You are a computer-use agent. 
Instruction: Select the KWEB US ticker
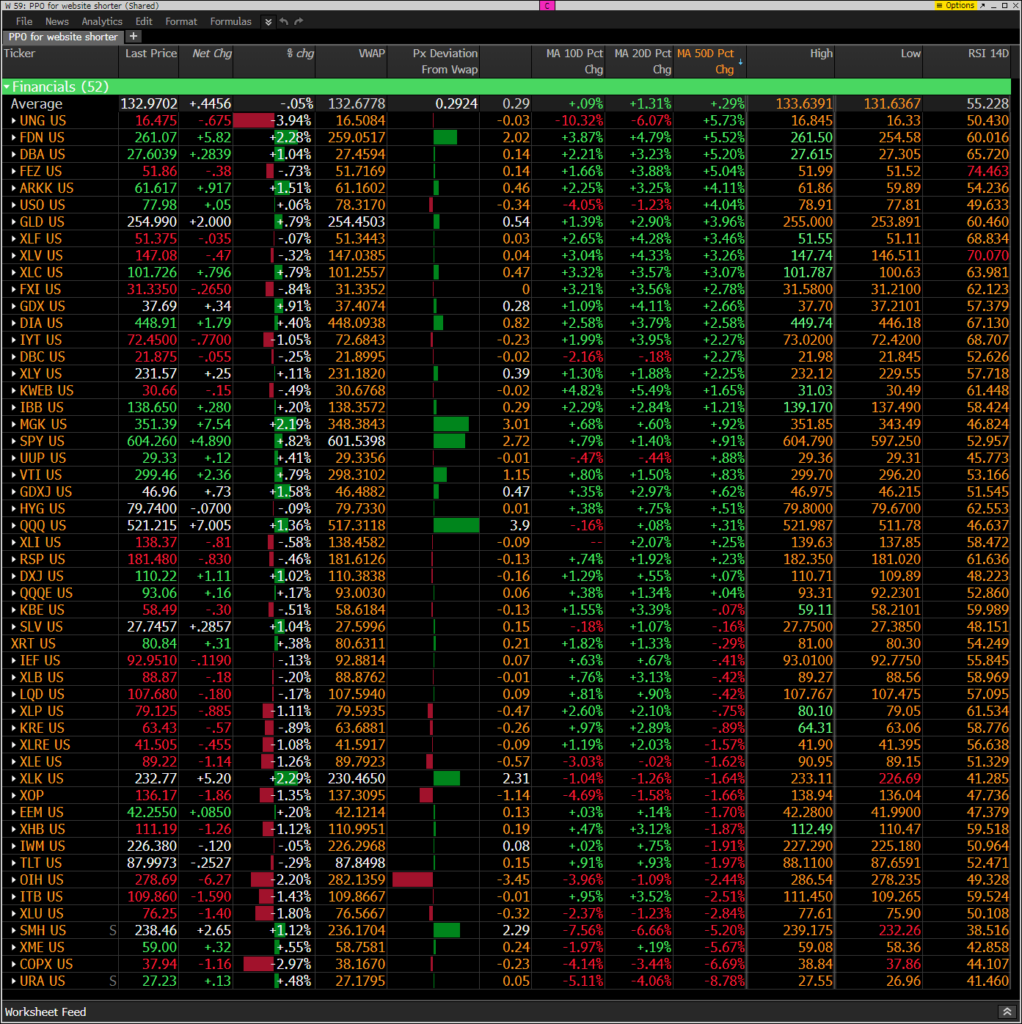46,391
